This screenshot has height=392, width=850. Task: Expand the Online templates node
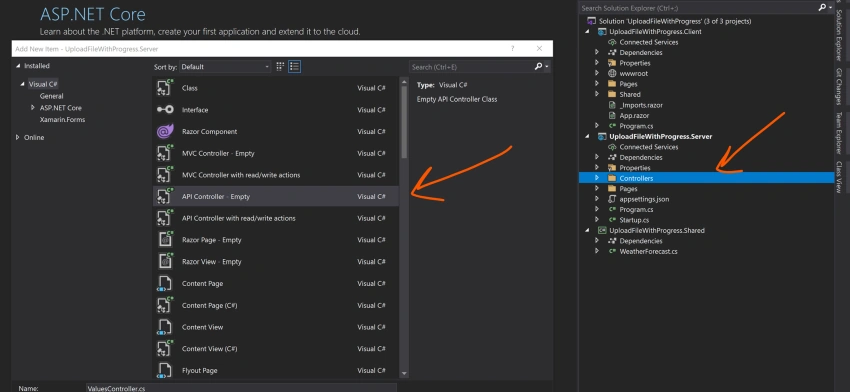(x=18, y=137)
